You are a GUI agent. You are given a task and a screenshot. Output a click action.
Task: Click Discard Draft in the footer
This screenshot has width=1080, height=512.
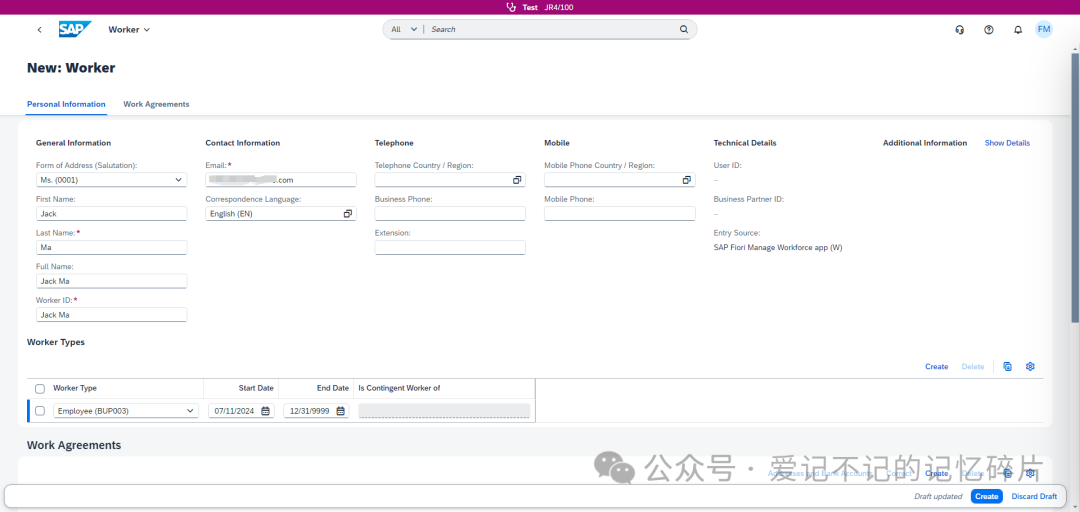[x=1034, y=496]
